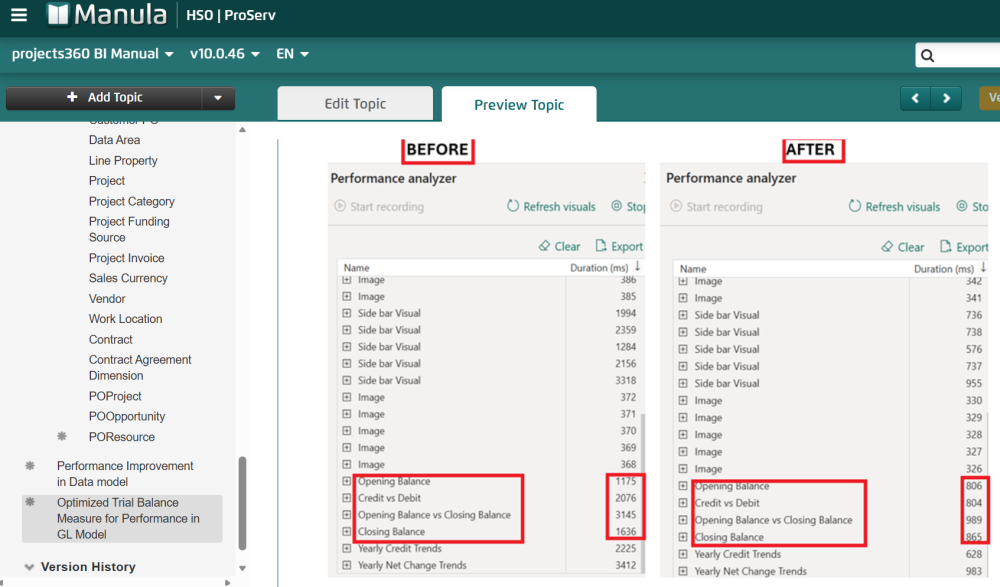This screenshot has height=587, width=1000.
Task: Go to next topic arrow
Action: [946, 98]
